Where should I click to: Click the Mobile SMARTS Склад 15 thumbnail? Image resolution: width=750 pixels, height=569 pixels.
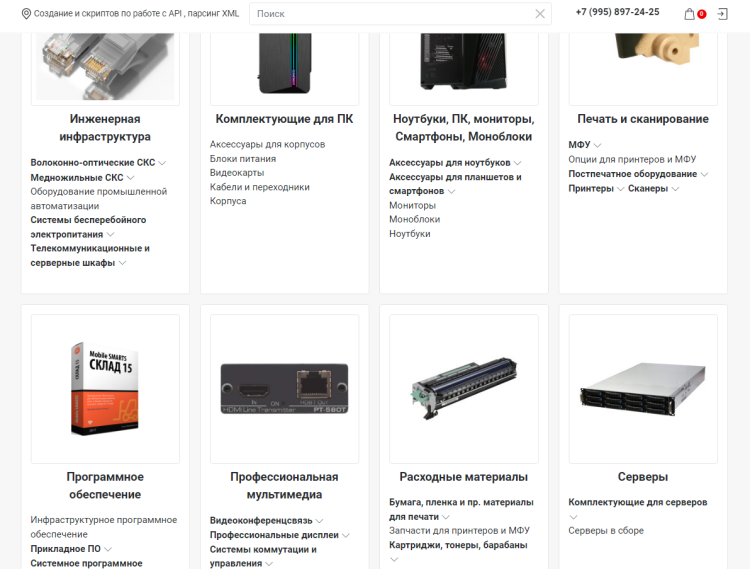(105, 389)
